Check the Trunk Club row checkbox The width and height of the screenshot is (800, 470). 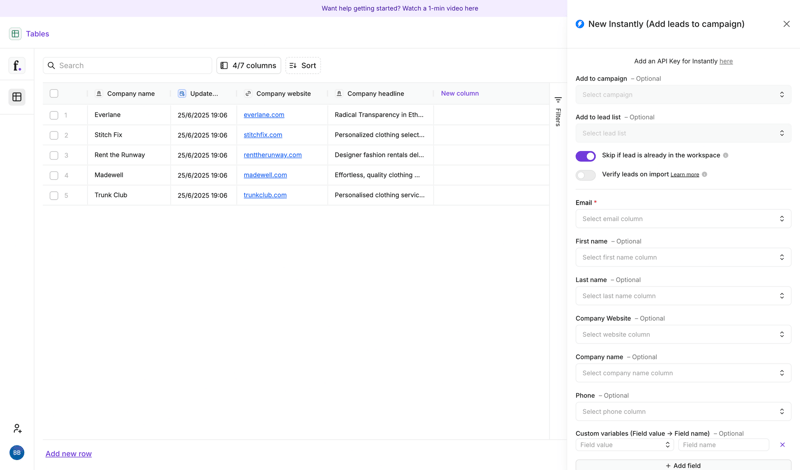54,195
